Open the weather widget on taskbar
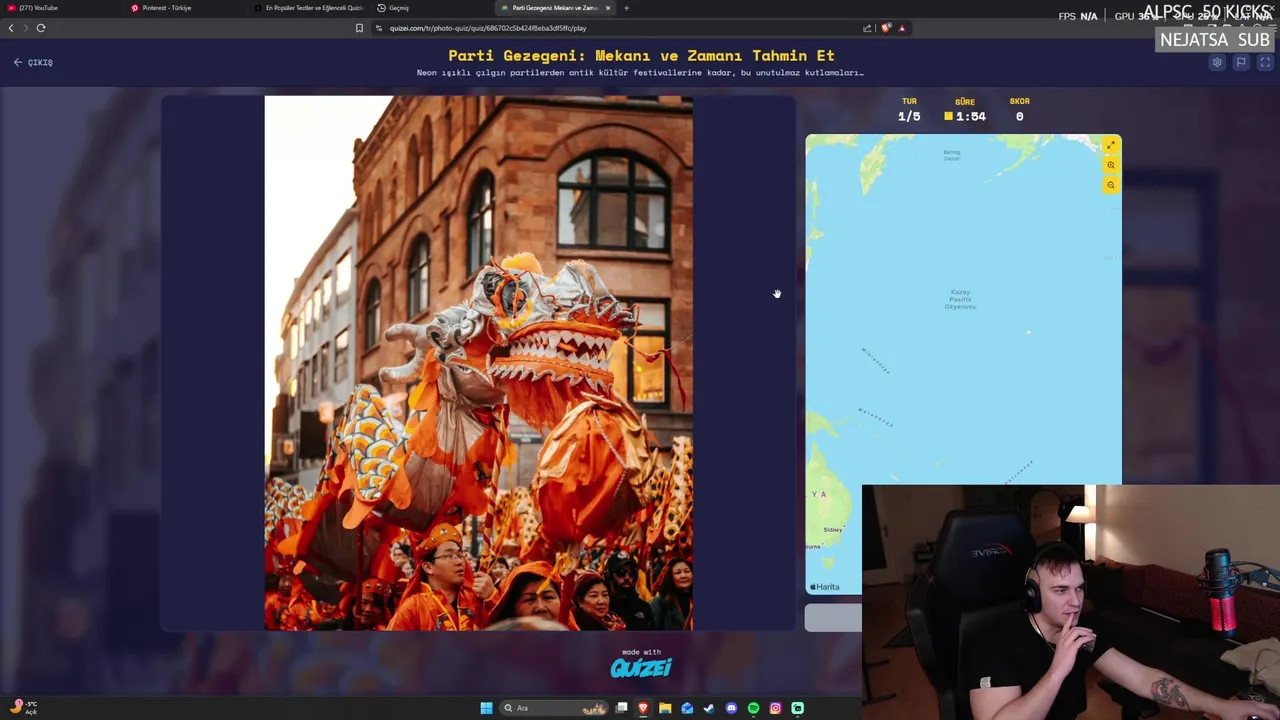This screenshot has height=720, width=1280. pos(24,707)
